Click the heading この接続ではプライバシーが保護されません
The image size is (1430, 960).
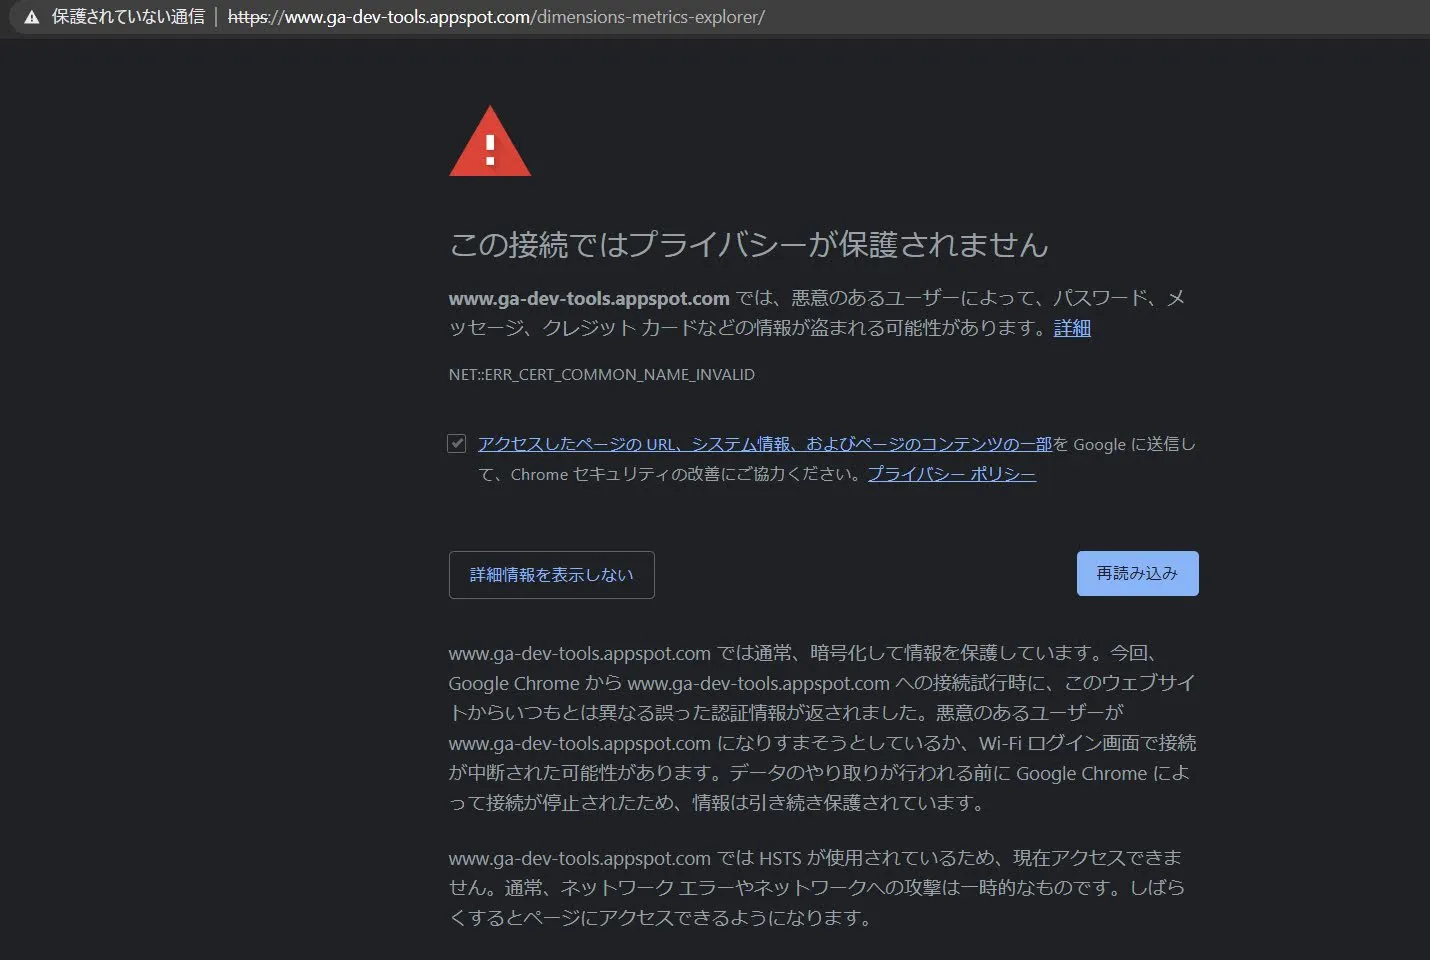point(749,245)
